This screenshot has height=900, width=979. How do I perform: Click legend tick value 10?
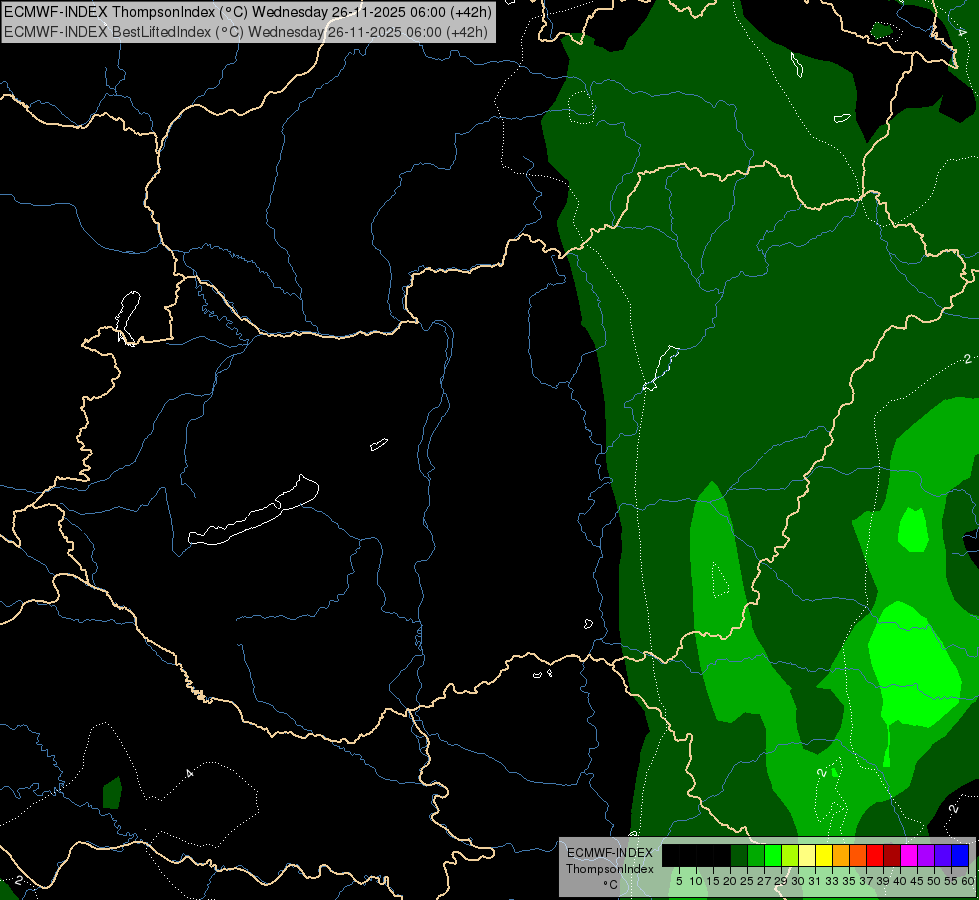coord(696,881)
